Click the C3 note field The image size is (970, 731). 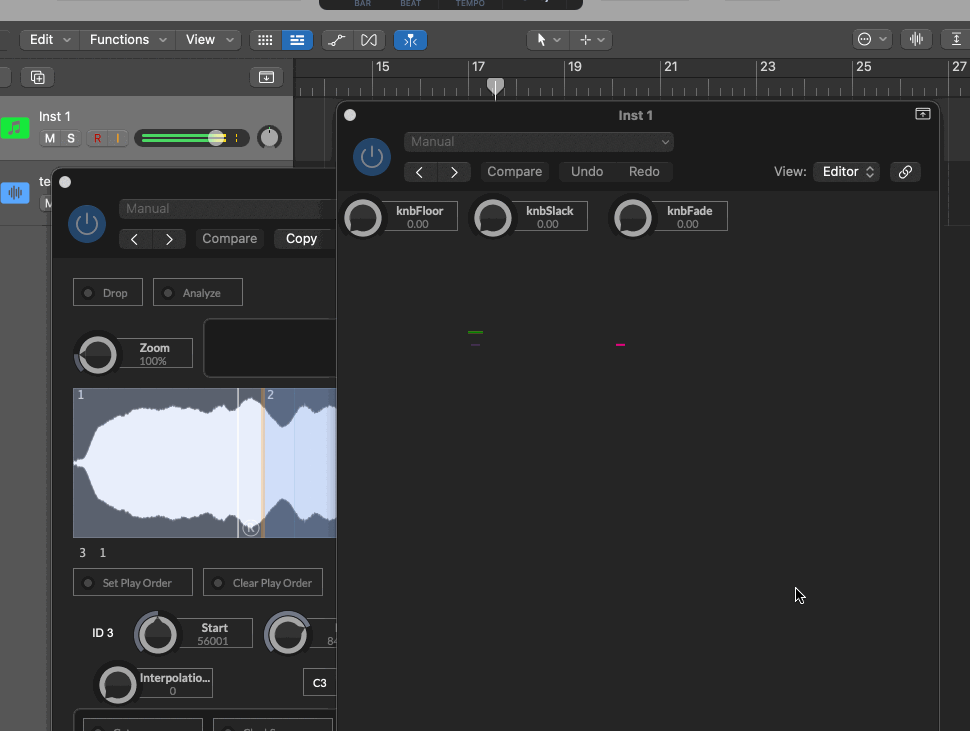(320, 683)
